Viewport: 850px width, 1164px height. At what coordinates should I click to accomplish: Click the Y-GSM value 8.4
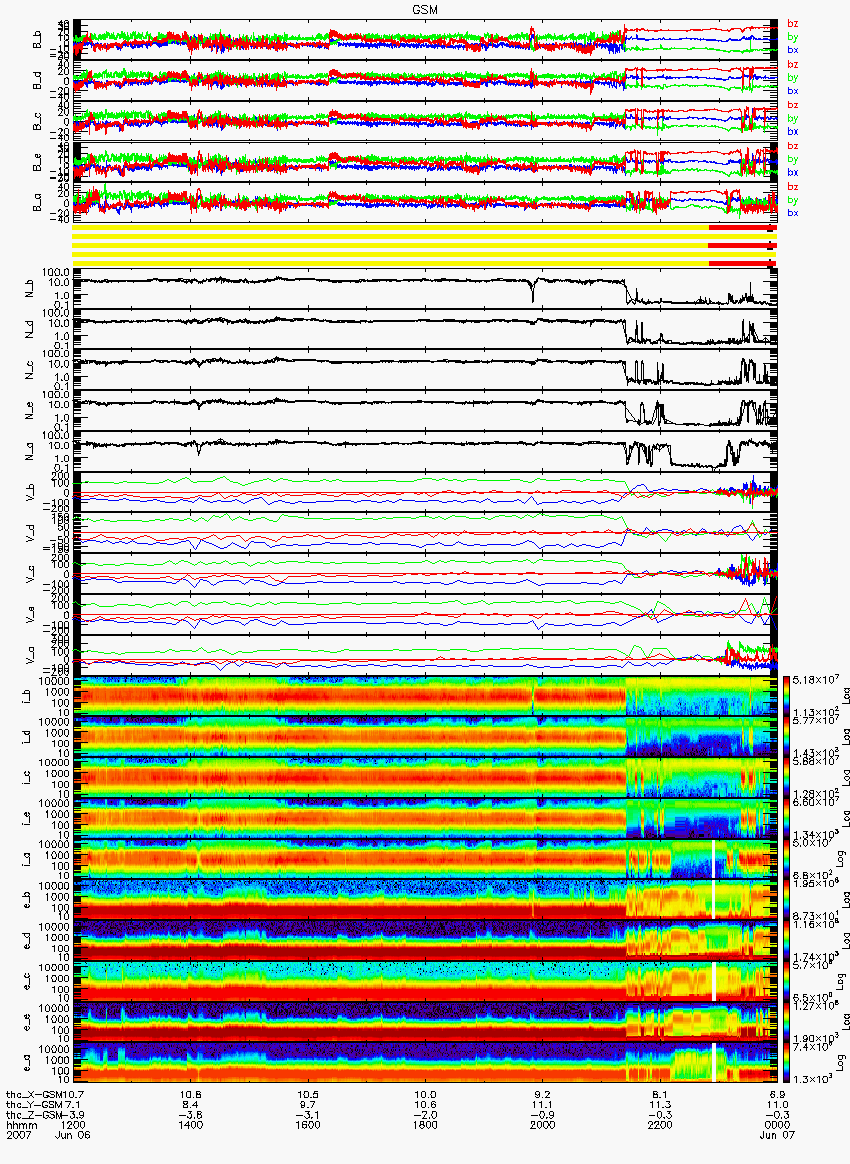[x=191, y=1105]
